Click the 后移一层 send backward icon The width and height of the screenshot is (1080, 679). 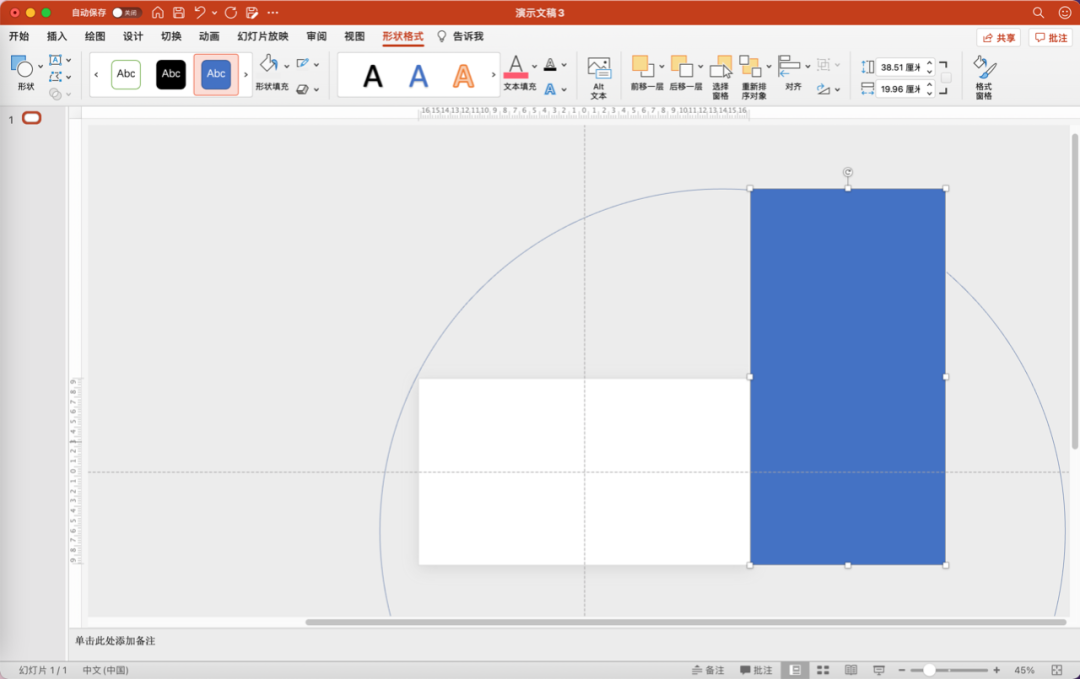(x=682, y=66)
